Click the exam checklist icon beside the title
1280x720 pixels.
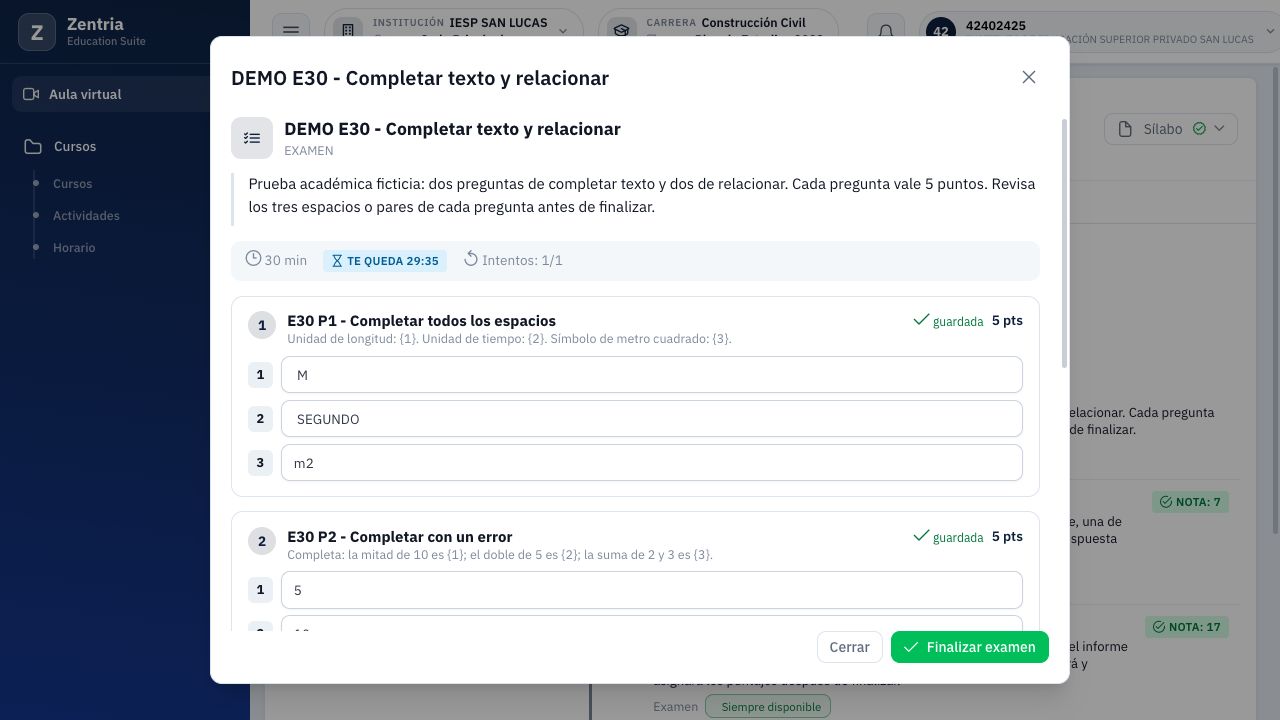click(x=252, y=138)
